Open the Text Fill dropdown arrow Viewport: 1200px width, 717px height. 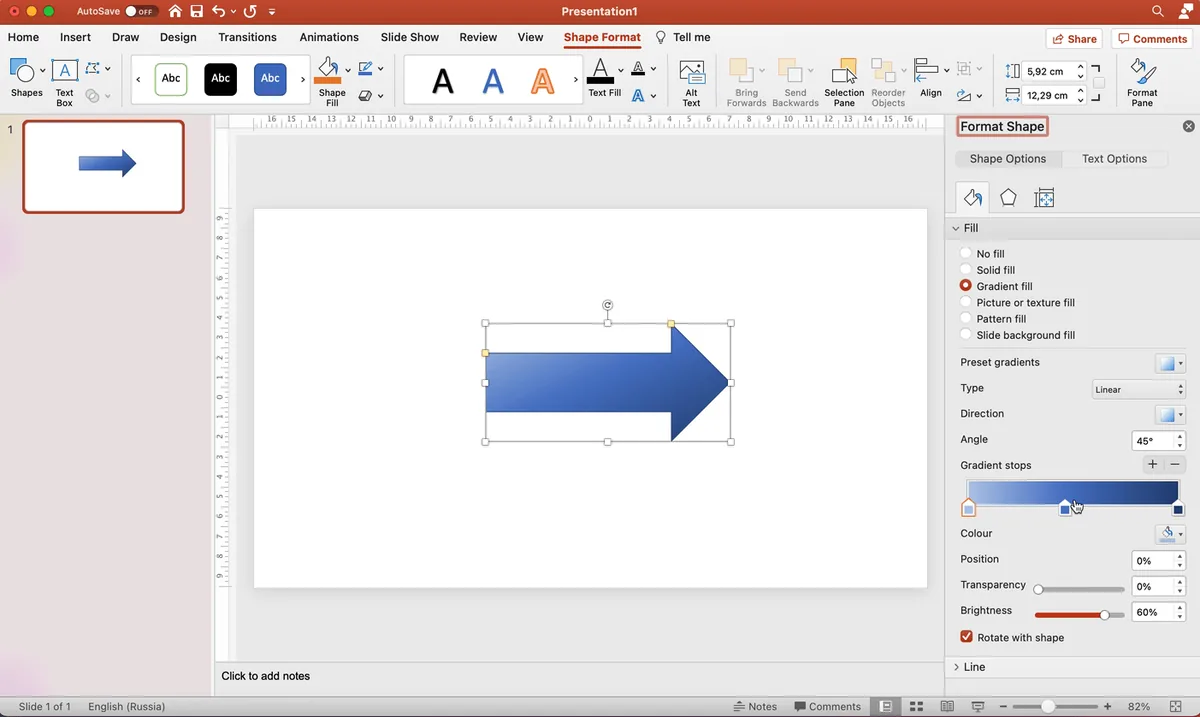[x=621, y=70]
